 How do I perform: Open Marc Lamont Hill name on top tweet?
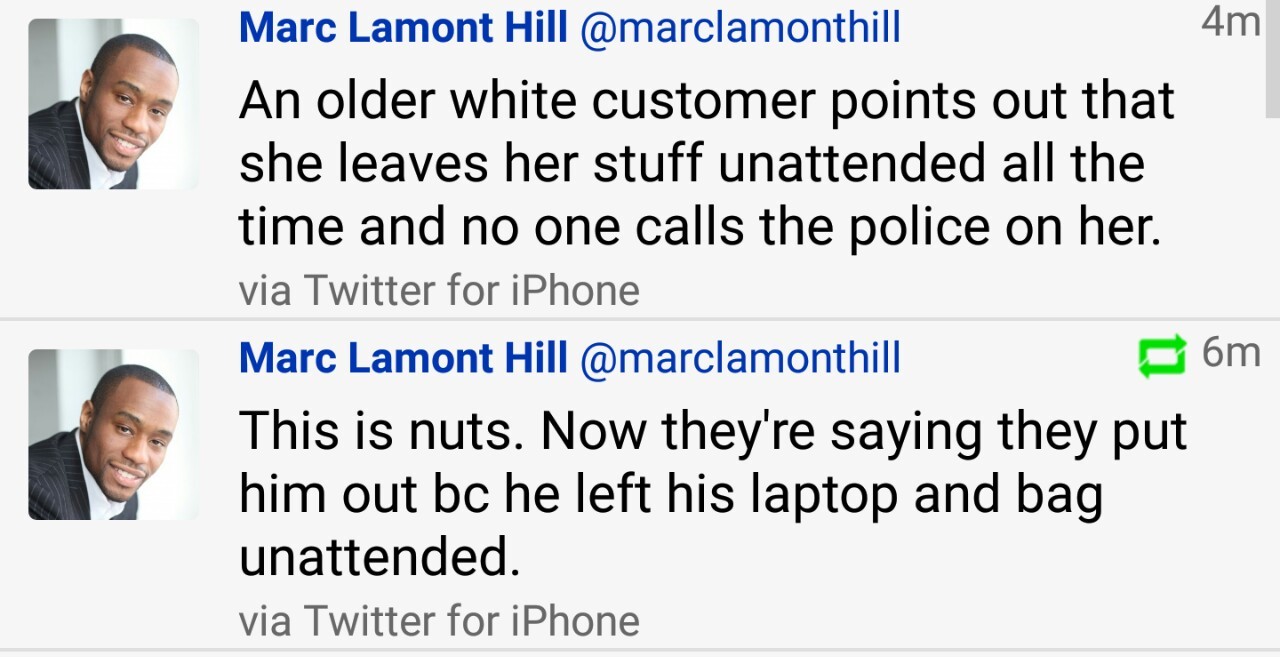point(404,26)
